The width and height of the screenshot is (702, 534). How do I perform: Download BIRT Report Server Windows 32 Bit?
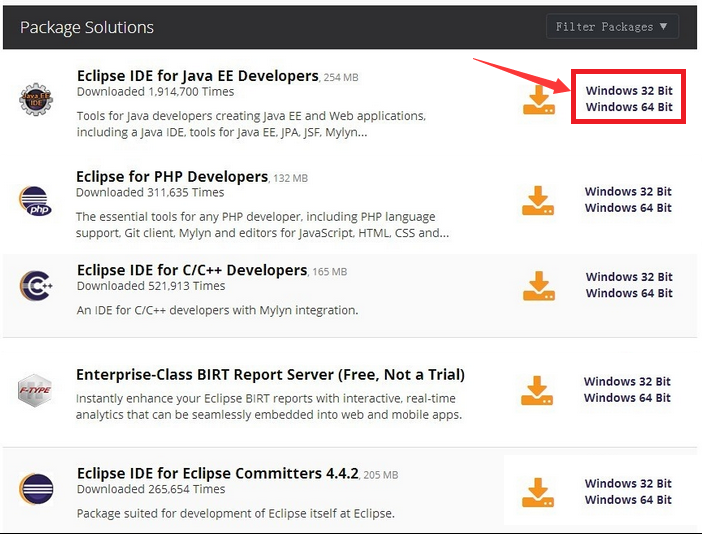[627, 382]
